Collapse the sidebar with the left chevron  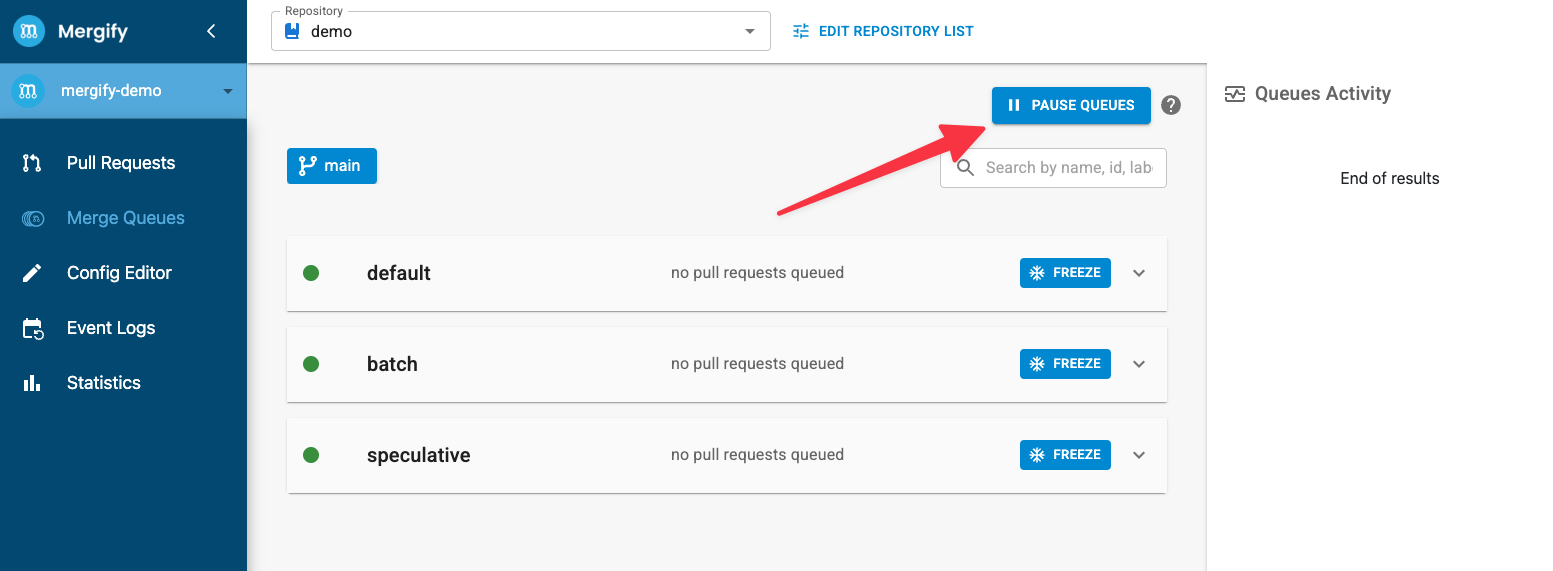click(x=211, y=31)
